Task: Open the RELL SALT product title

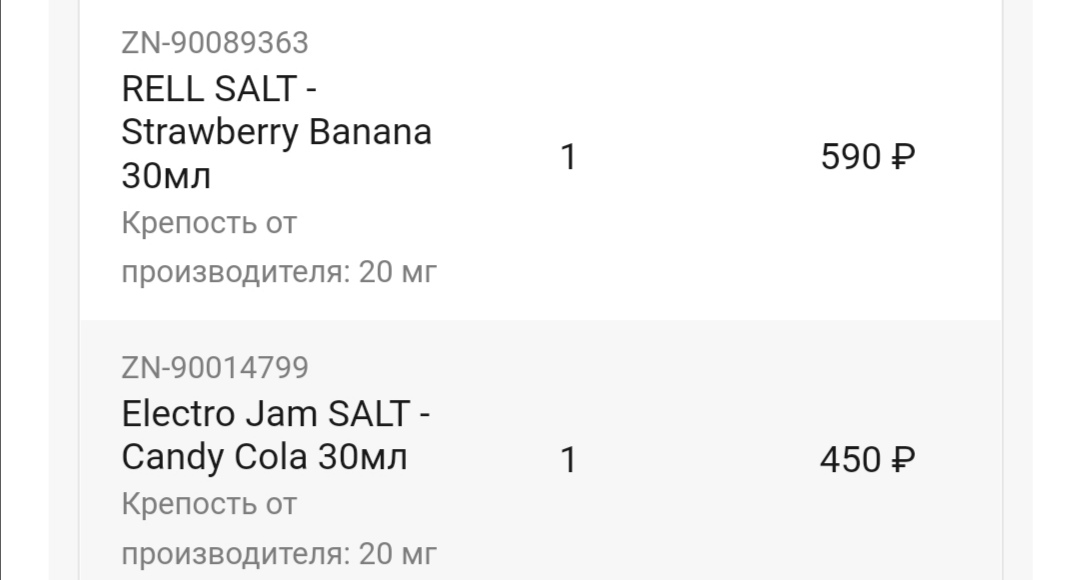Action: pyautogui.click(x=276, y=132)
